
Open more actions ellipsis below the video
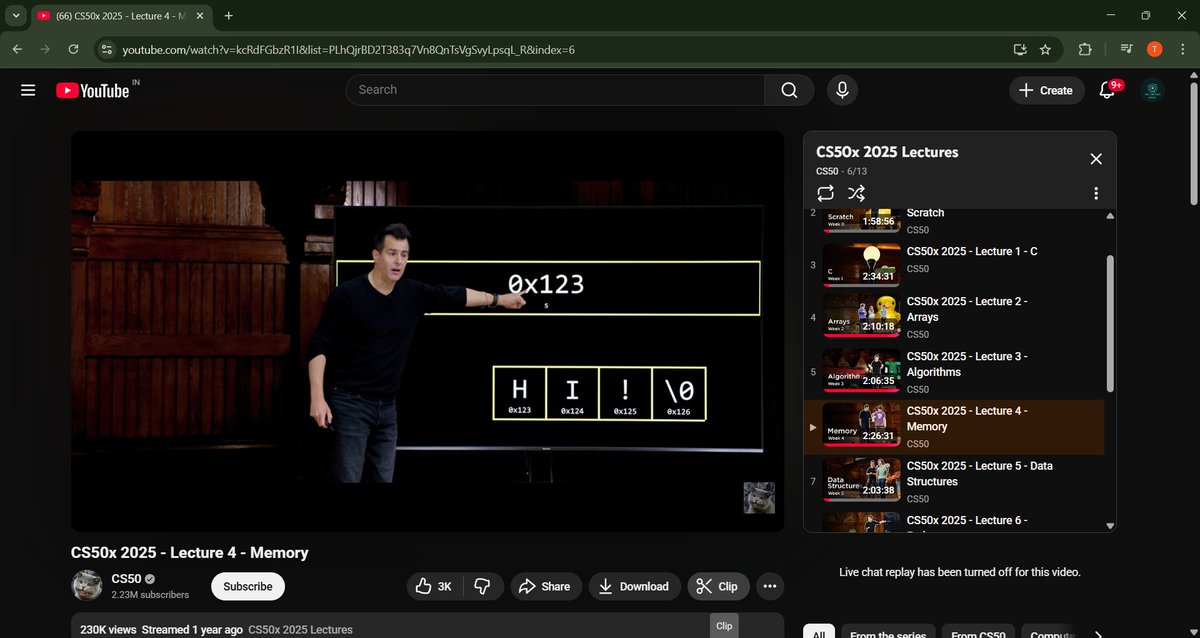point(770,587)
